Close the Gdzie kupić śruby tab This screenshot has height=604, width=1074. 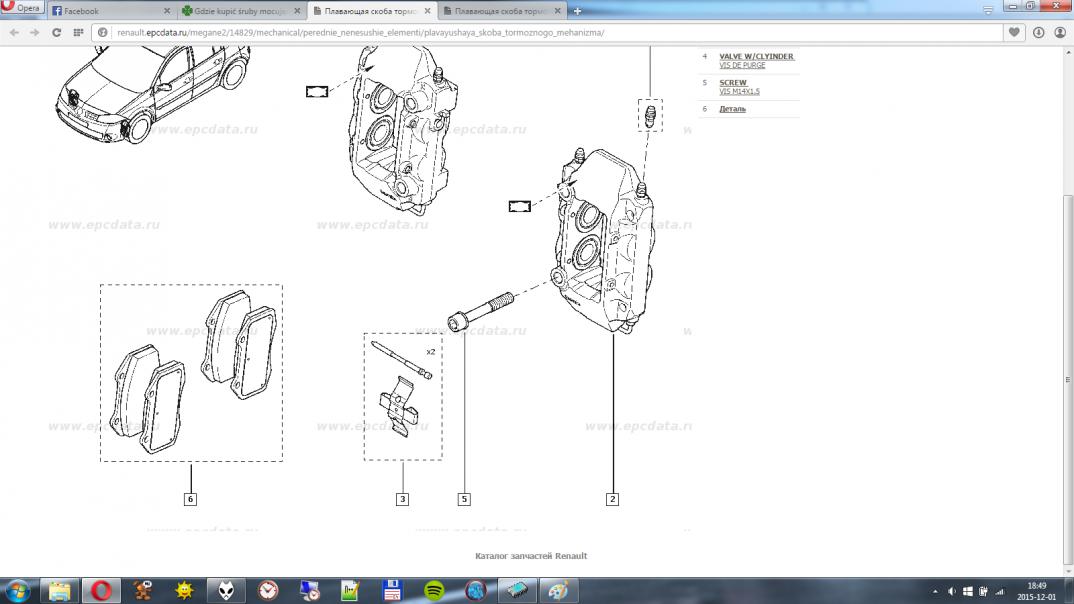297,11
